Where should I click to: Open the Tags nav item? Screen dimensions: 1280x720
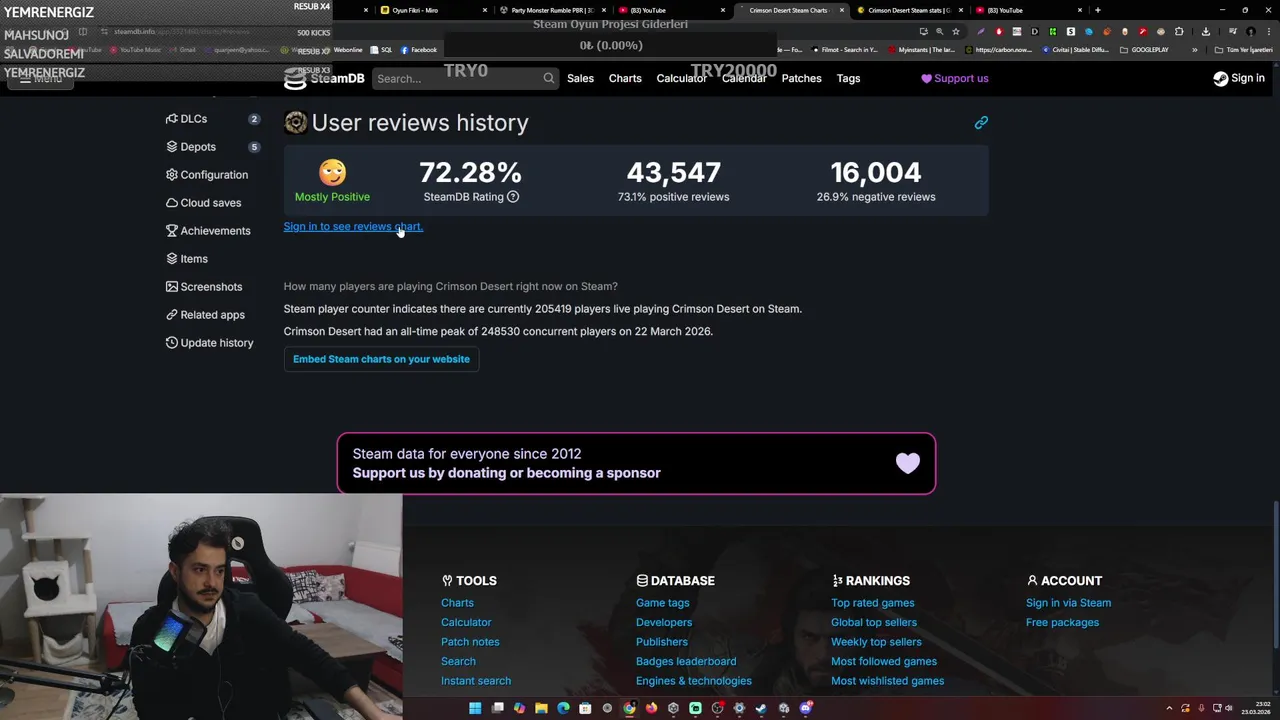click(848, 78)
